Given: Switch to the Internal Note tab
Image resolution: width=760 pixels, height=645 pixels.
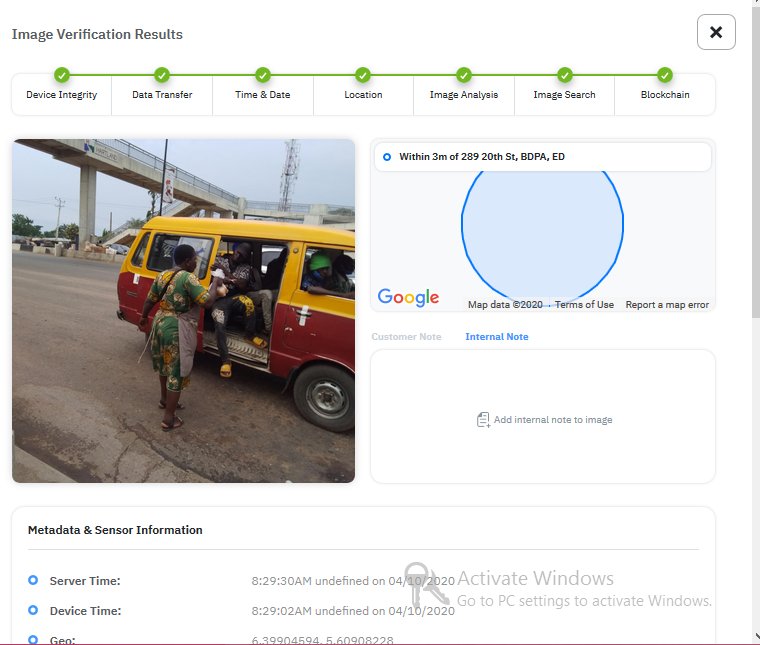Looking at the screenshot, I should coord(497,337).
